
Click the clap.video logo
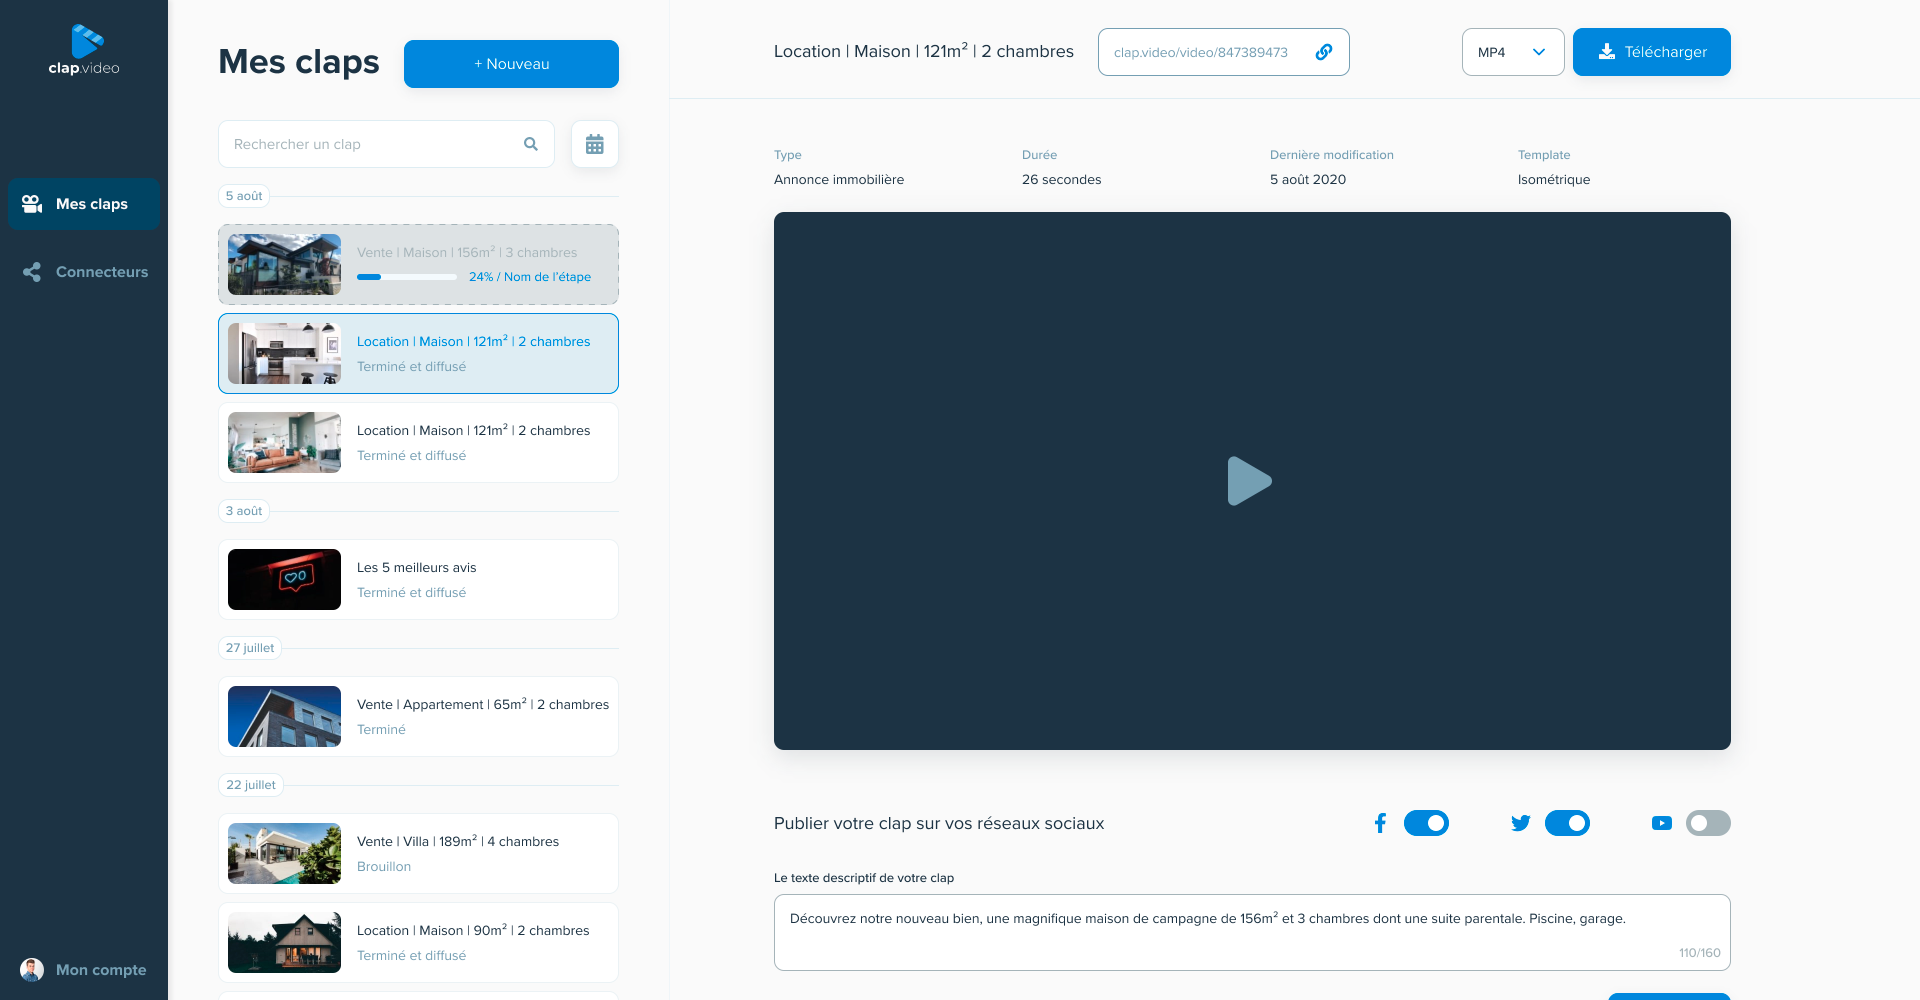[x=84, y=51]
